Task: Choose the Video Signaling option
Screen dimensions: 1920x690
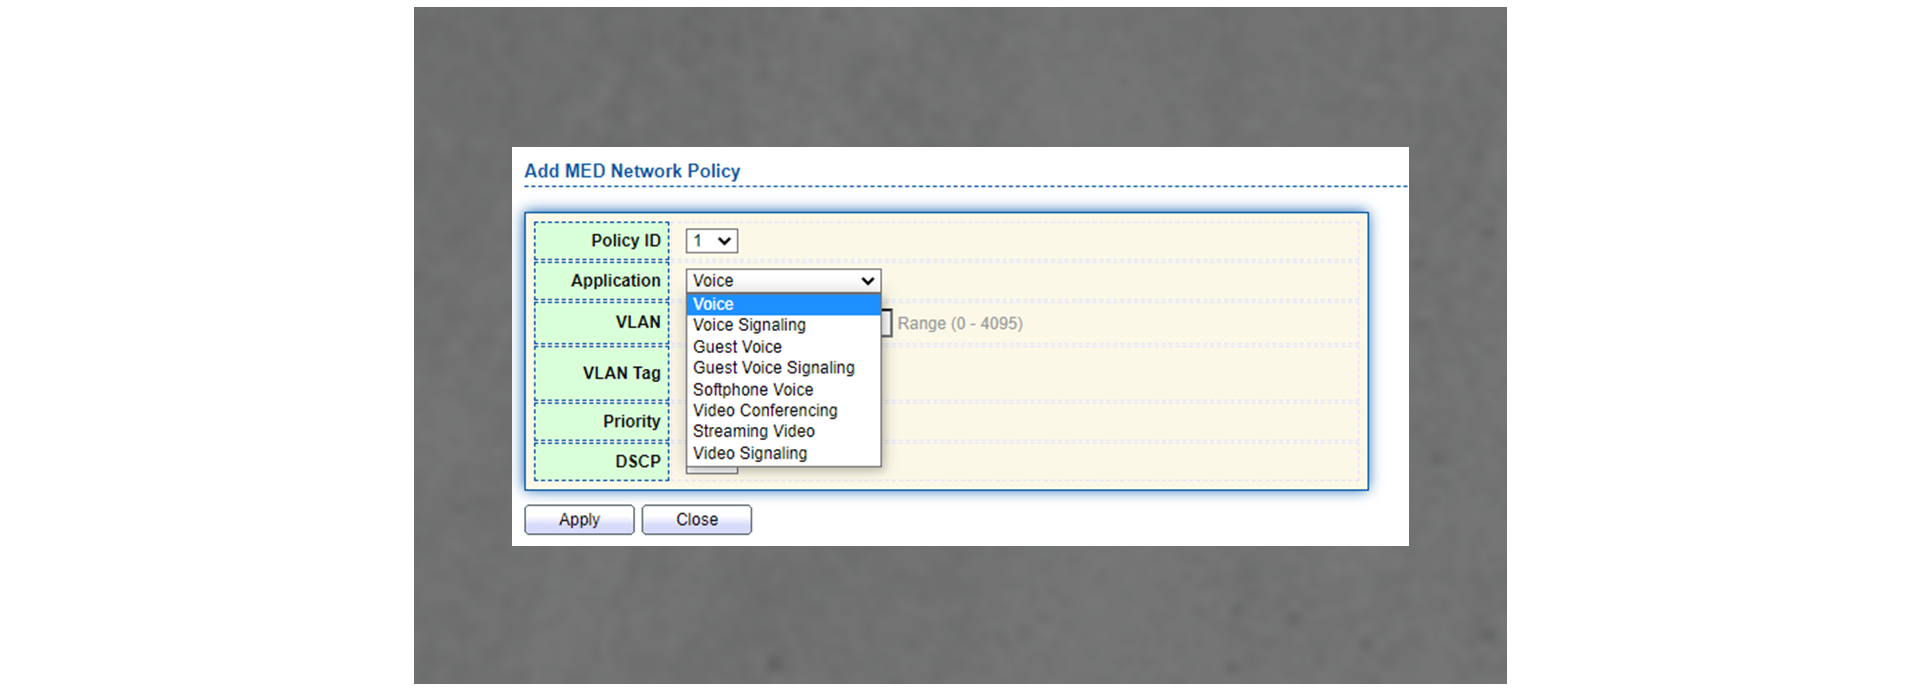Action: pyautogui.click(x=749, y=453)
